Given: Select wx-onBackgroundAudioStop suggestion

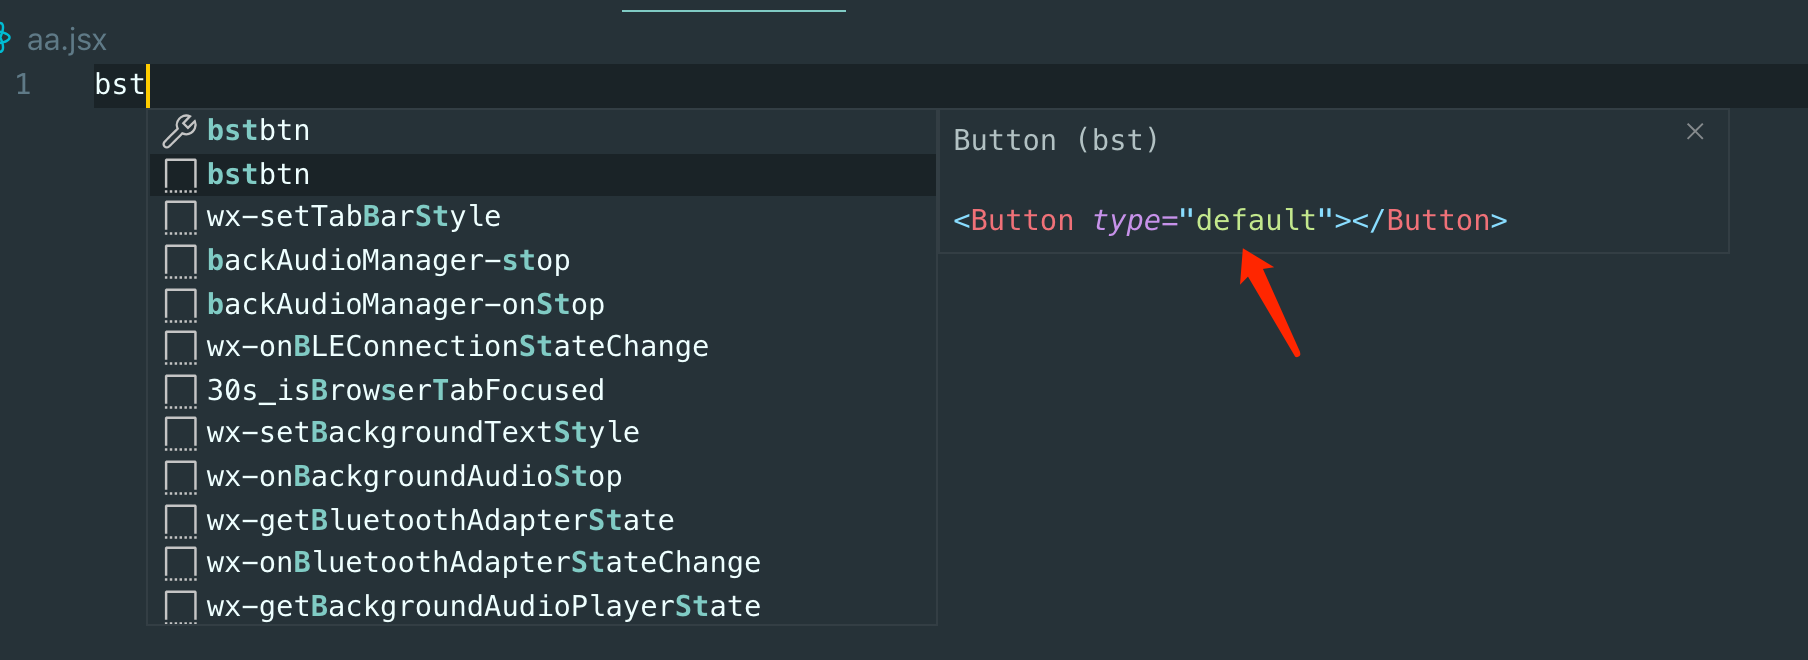Looking at the screenshot, I should tap(414, 477).
